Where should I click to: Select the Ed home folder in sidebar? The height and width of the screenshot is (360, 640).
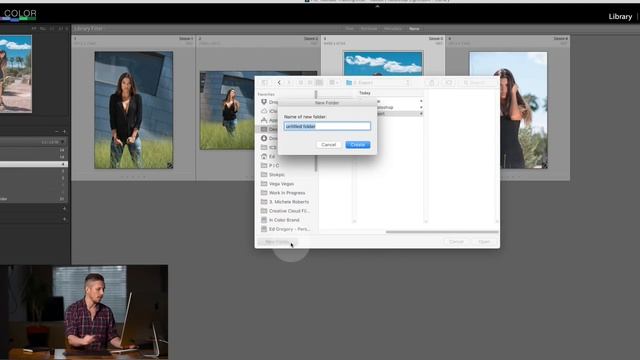[x=269, y=156]
